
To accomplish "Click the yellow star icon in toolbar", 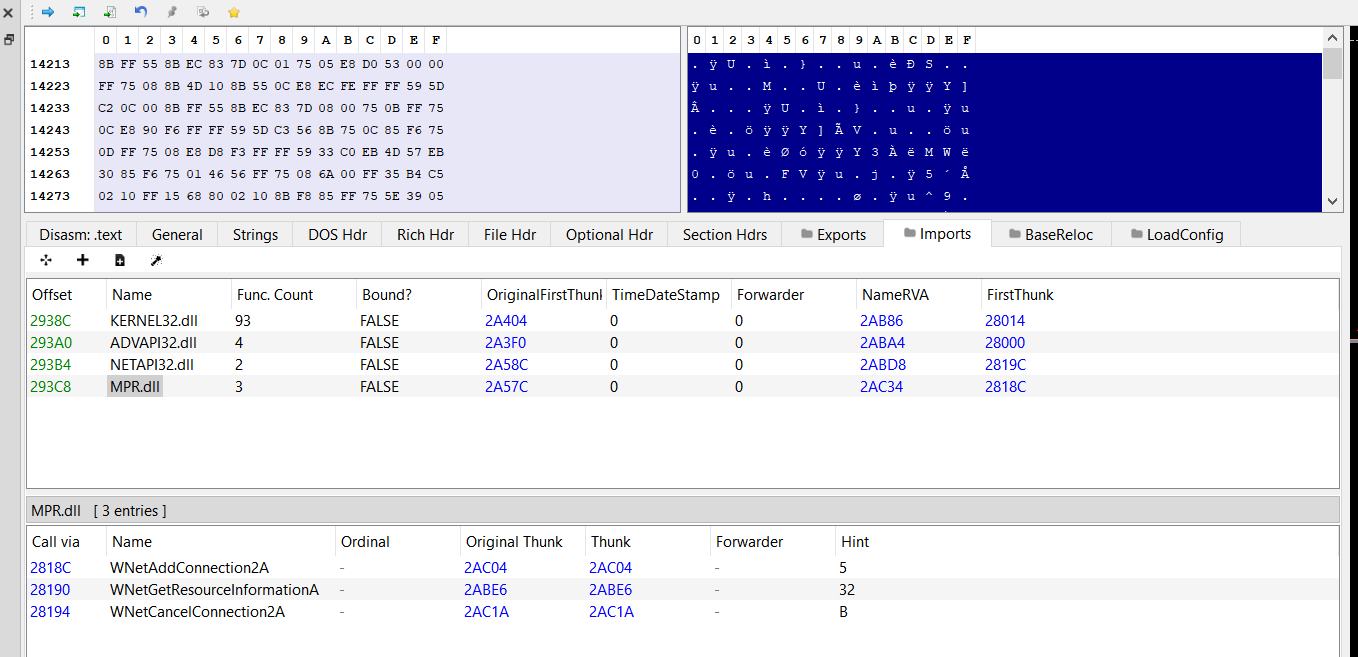I will 234,12.
